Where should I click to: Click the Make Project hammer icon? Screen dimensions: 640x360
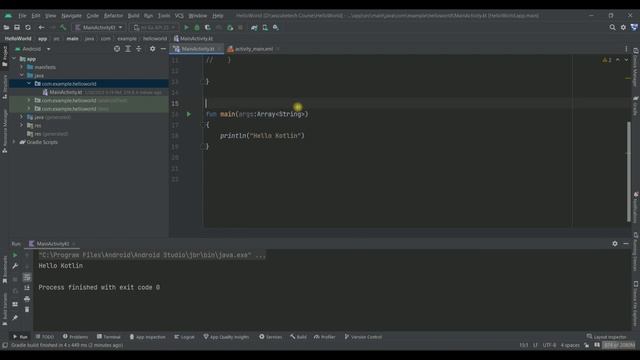63,27
